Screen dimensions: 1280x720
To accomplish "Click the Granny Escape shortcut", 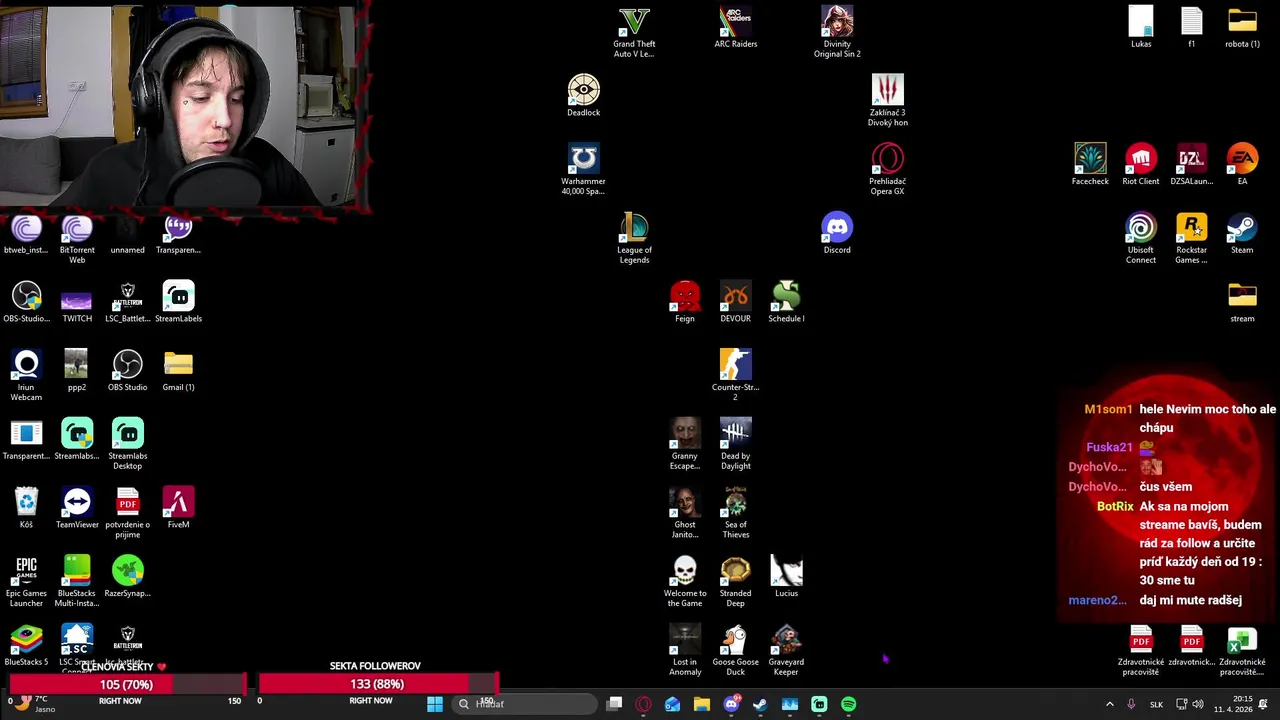I will click(x=685, y=444).
